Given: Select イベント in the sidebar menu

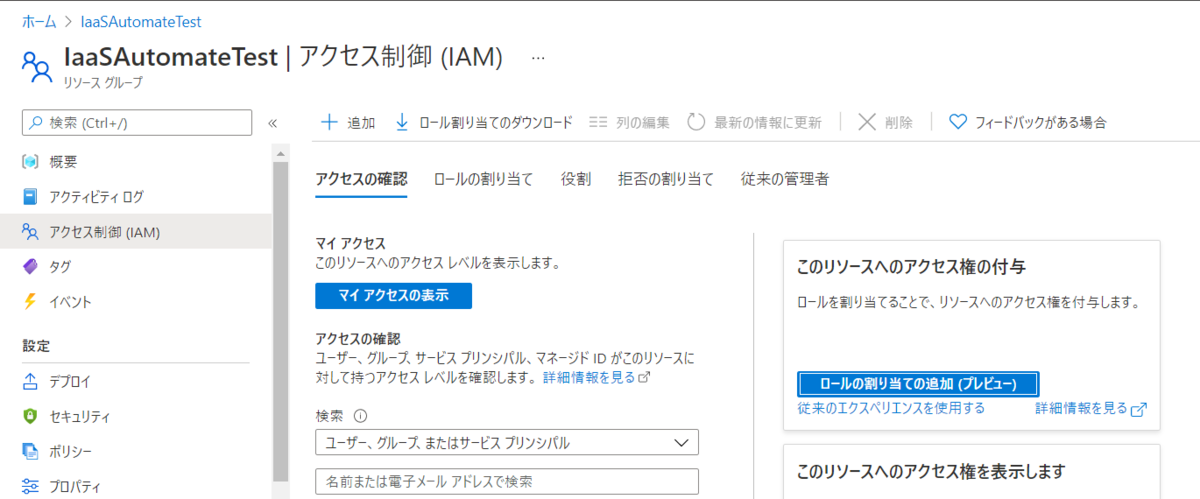Looking at the screenshot, I should (136, 302).
